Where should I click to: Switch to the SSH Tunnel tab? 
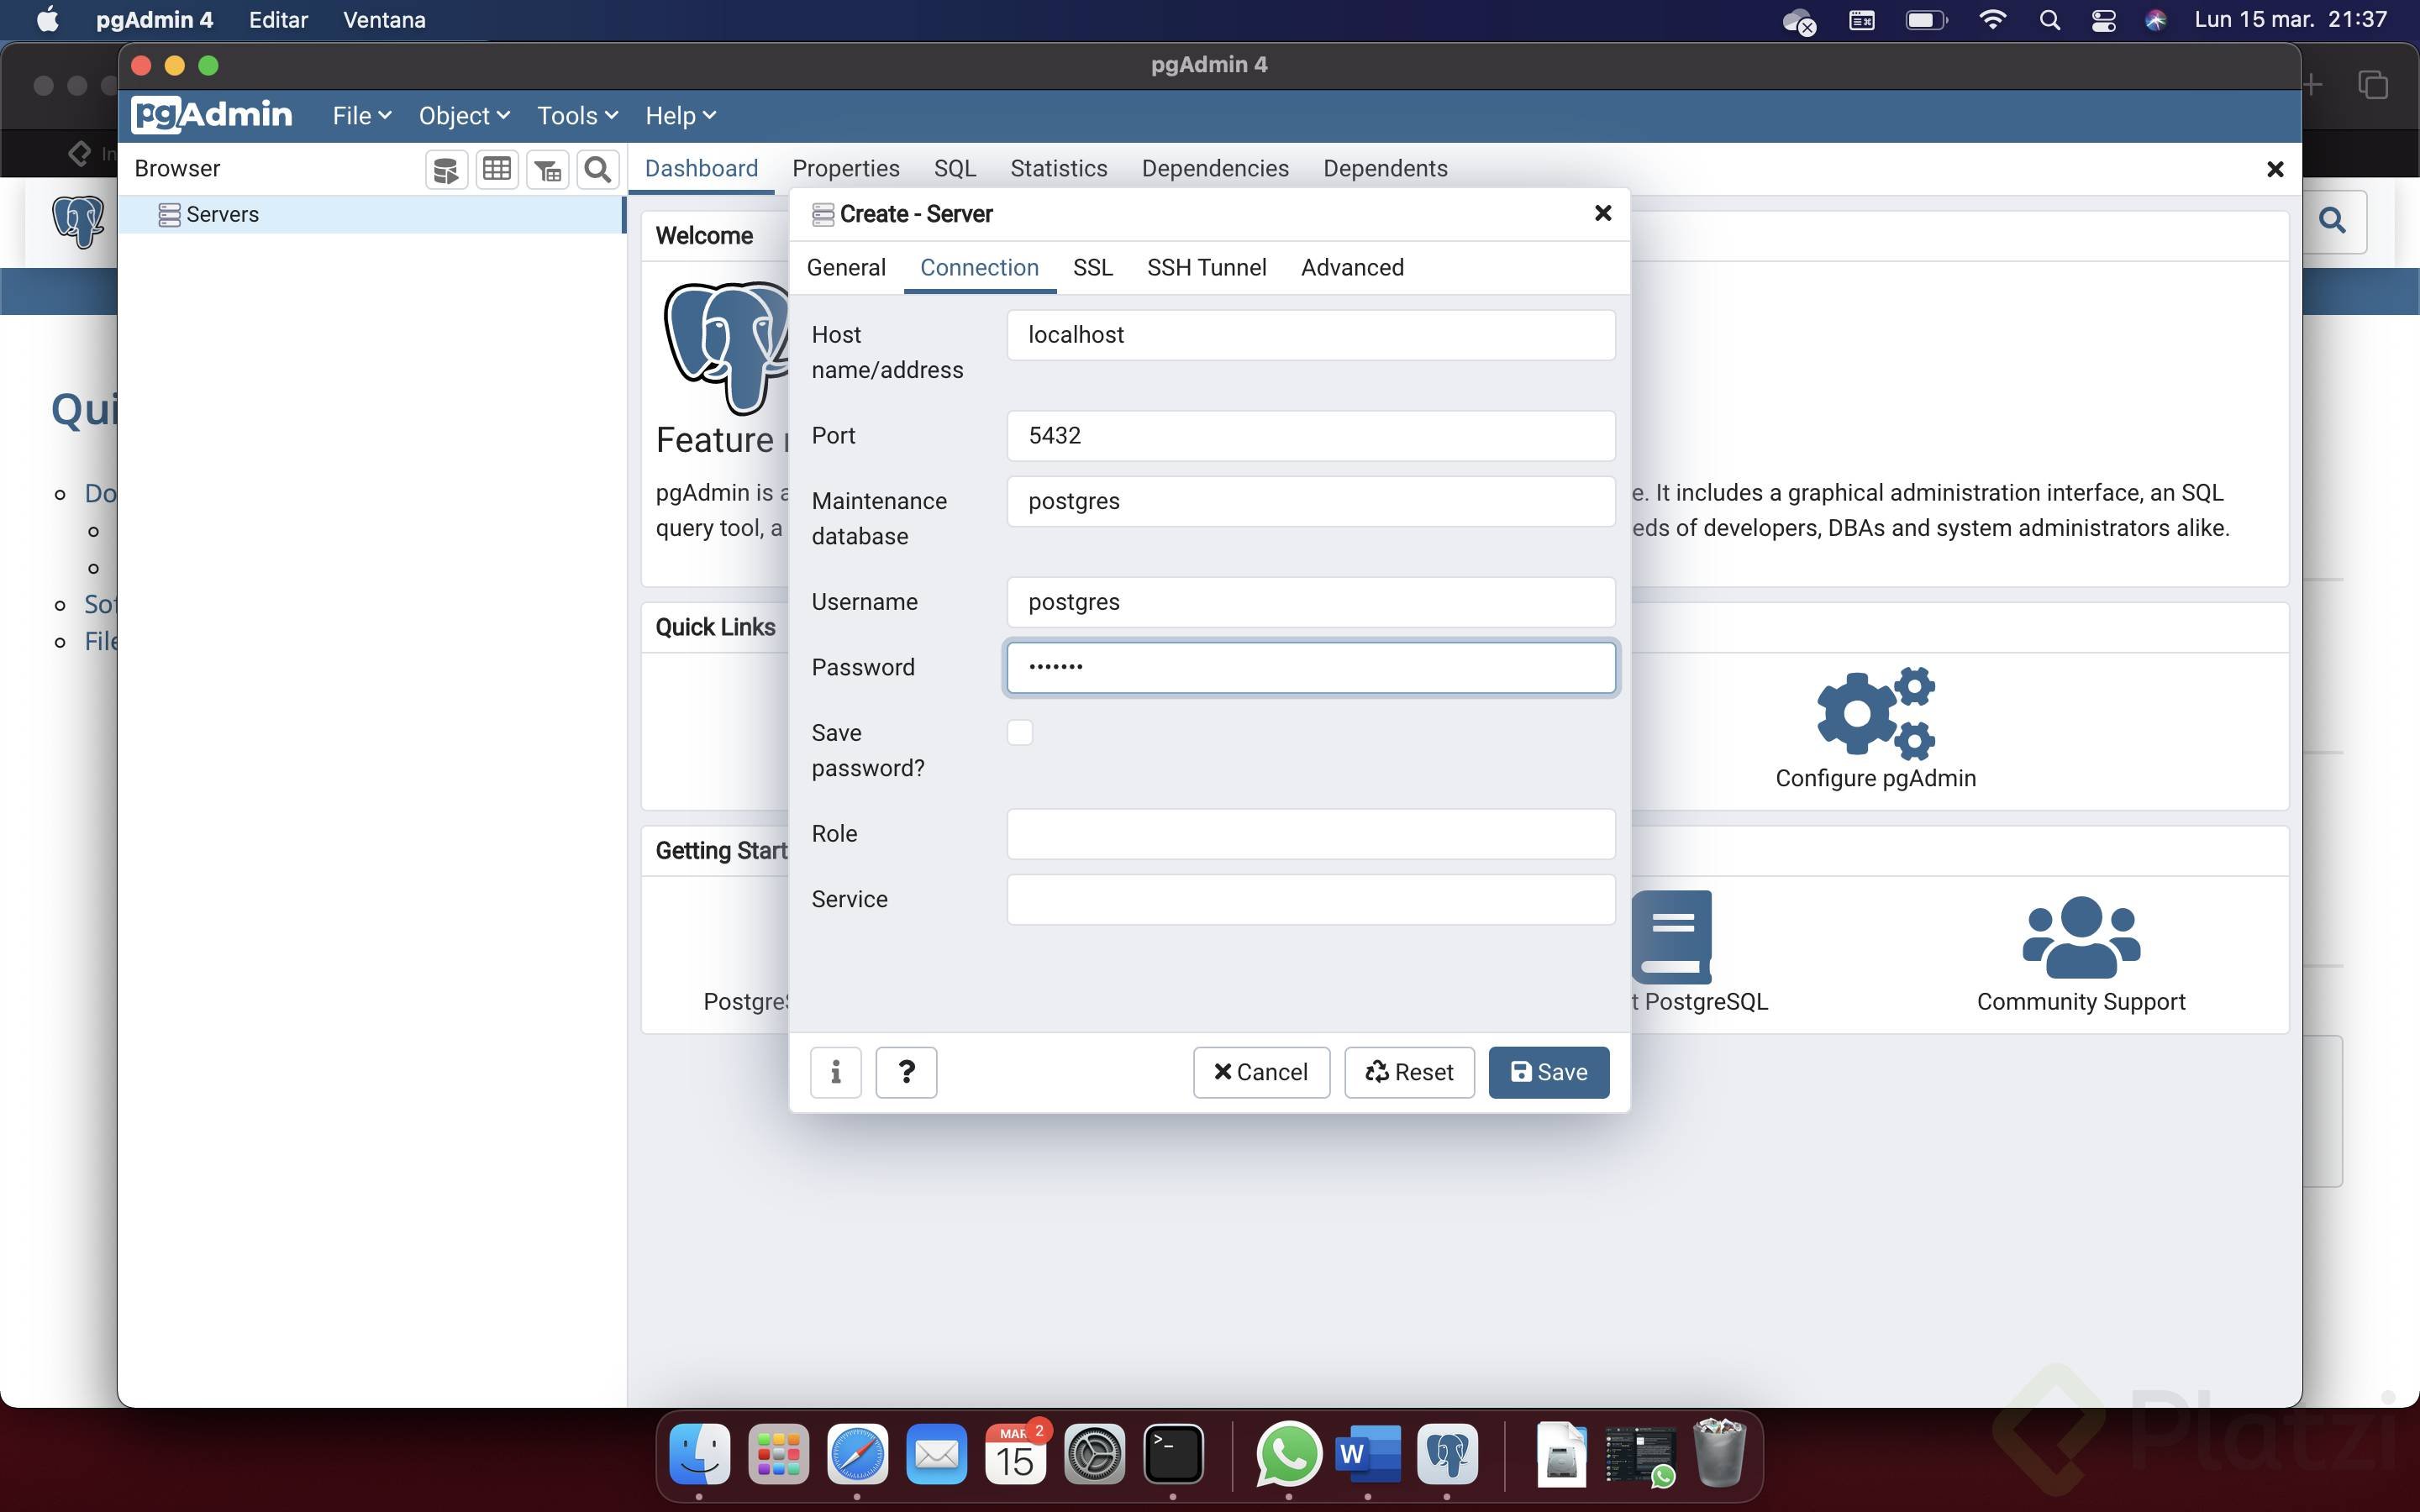click(x=1206, y=267)
